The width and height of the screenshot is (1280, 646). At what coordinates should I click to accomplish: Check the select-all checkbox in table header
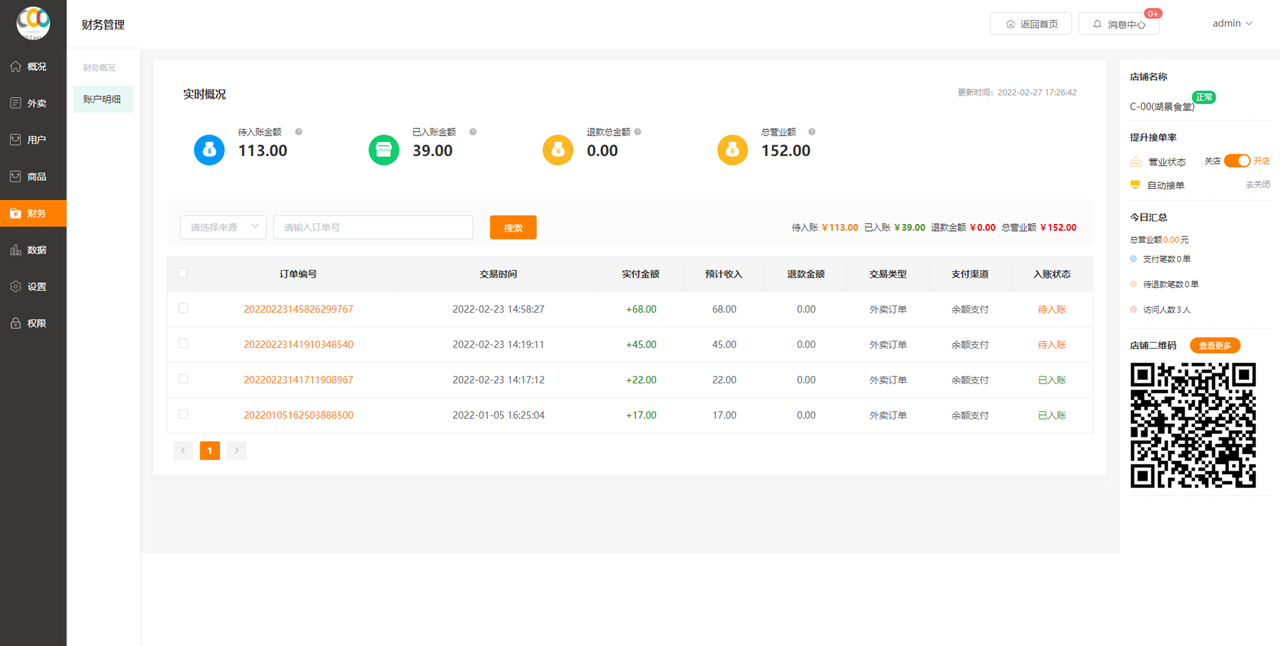(x=182, y=273)
